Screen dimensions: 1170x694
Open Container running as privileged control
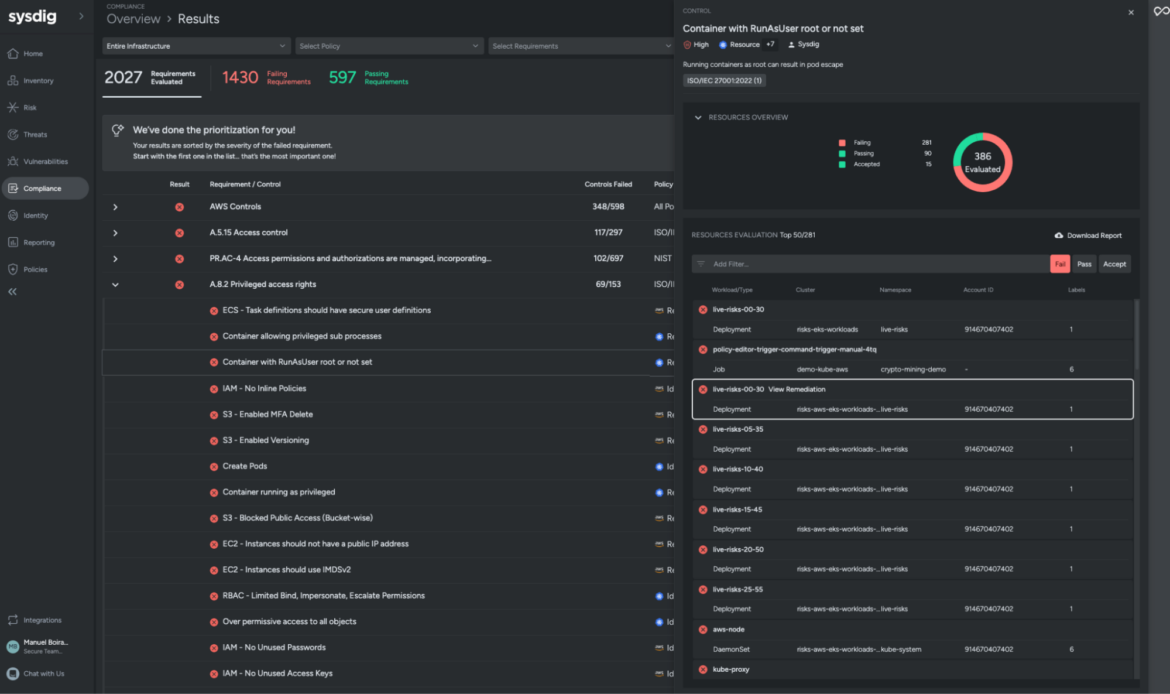(278, 493)
